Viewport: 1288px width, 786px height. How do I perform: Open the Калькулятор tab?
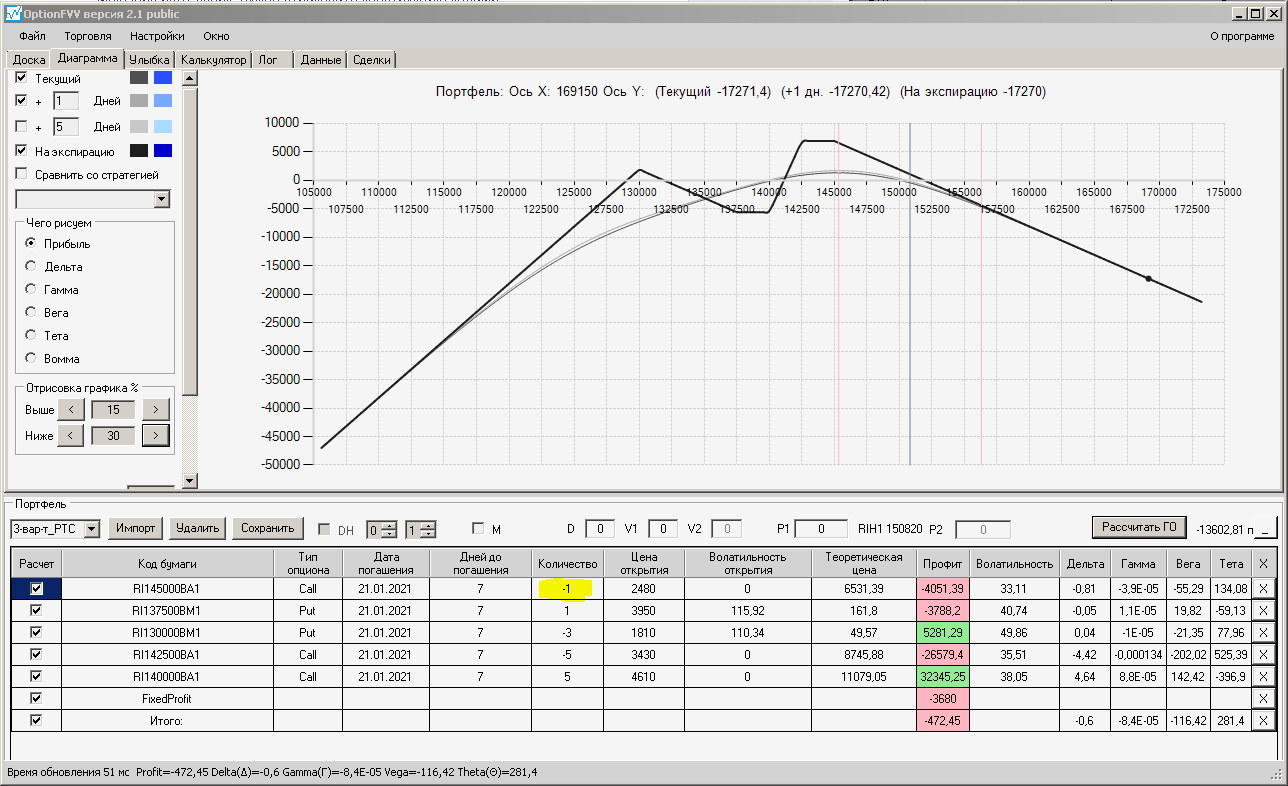click(x=213, y=60)
